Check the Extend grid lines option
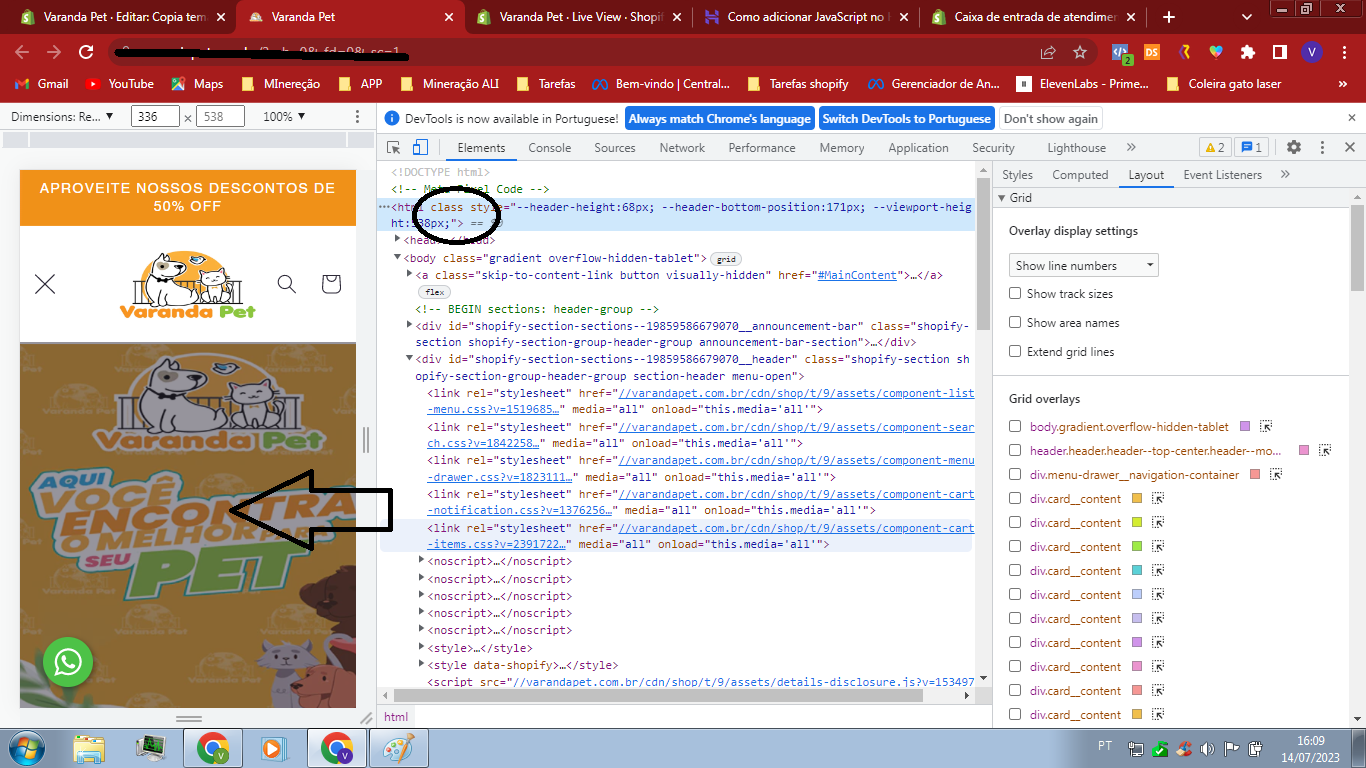The height and width of the screenshot is (768, 1366). pos(1015,352)
